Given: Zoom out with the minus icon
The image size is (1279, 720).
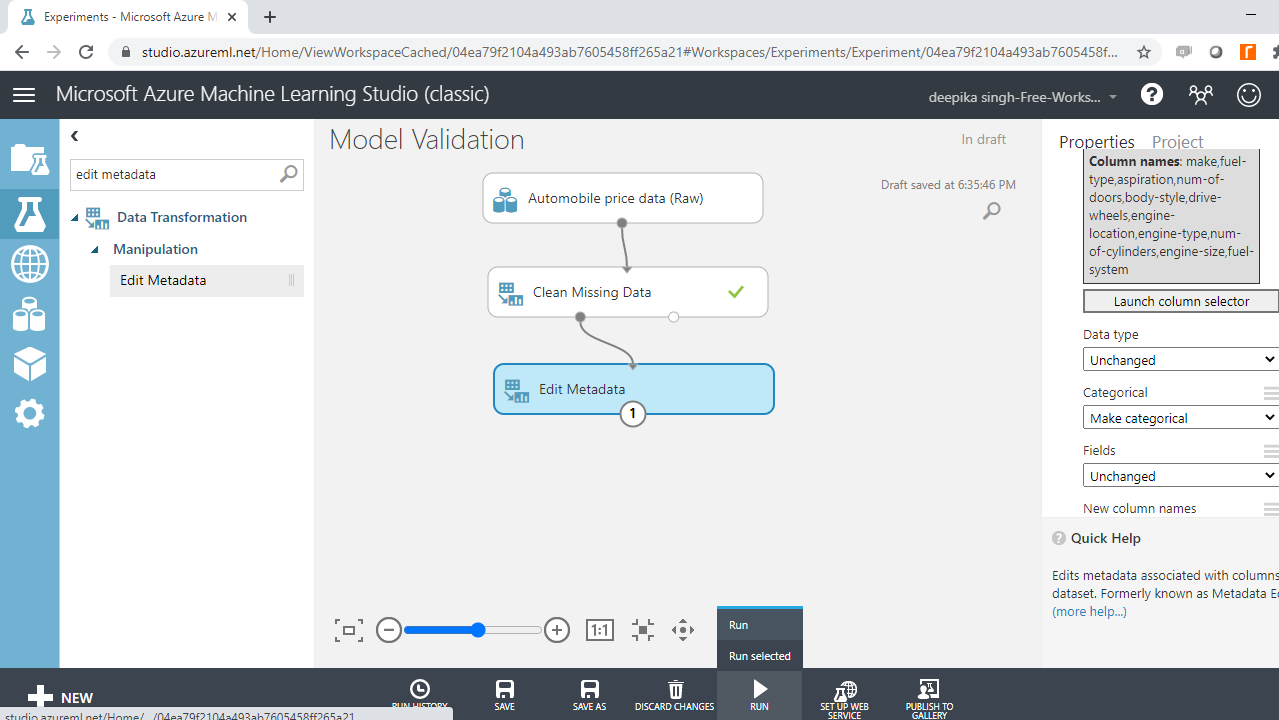Looking at the screenshot, I should pos(389,630).
